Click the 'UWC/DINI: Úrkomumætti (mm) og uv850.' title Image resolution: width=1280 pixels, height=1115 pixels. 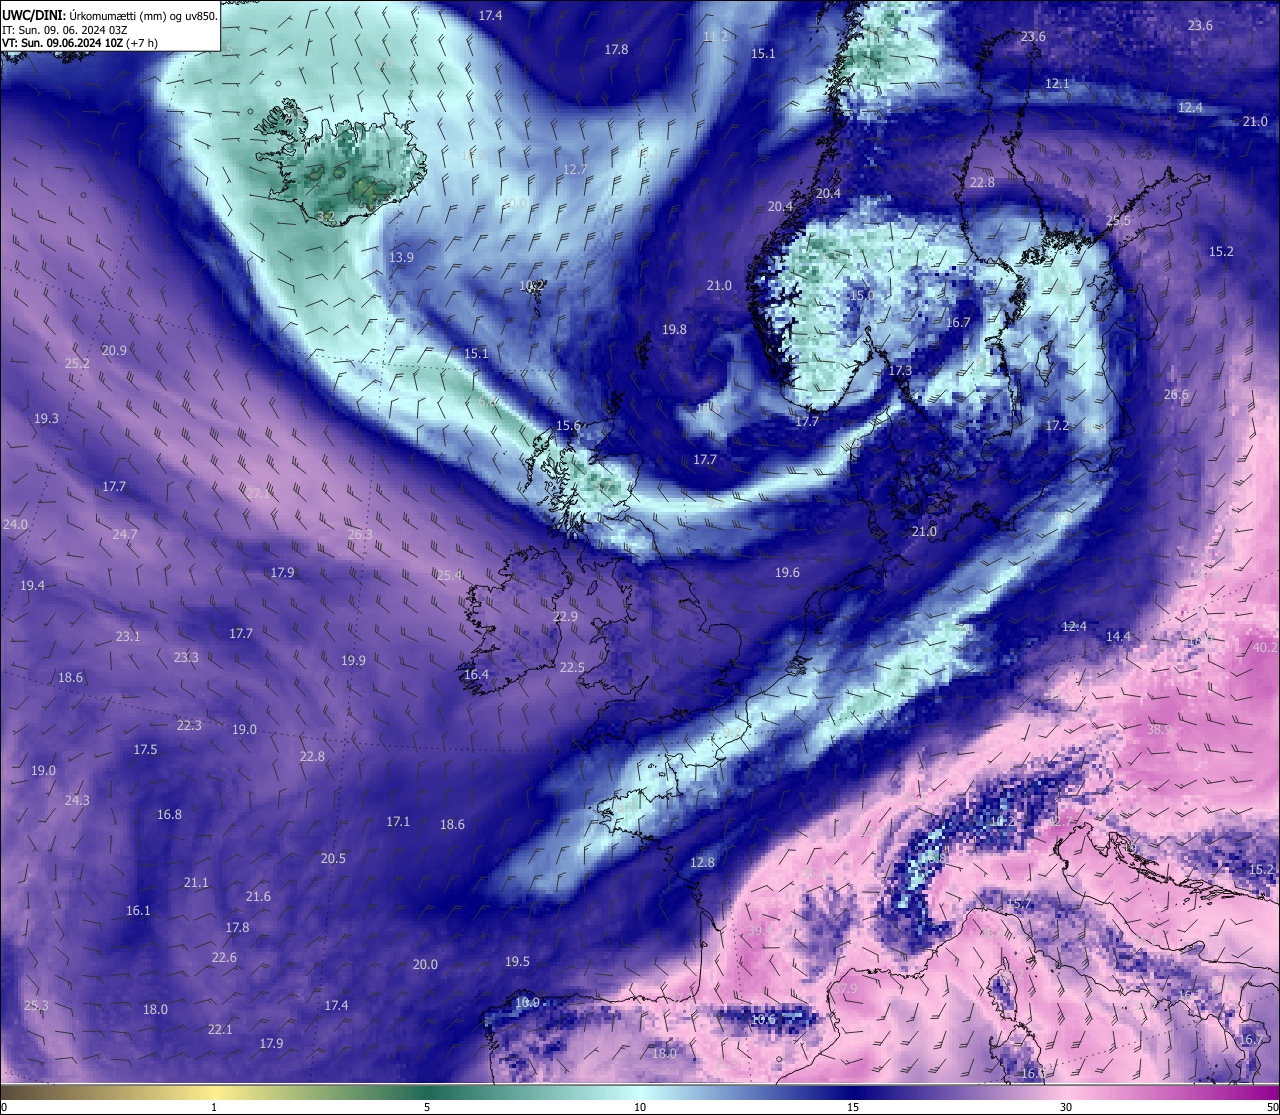pyautogui.click(x=110, y=15)
